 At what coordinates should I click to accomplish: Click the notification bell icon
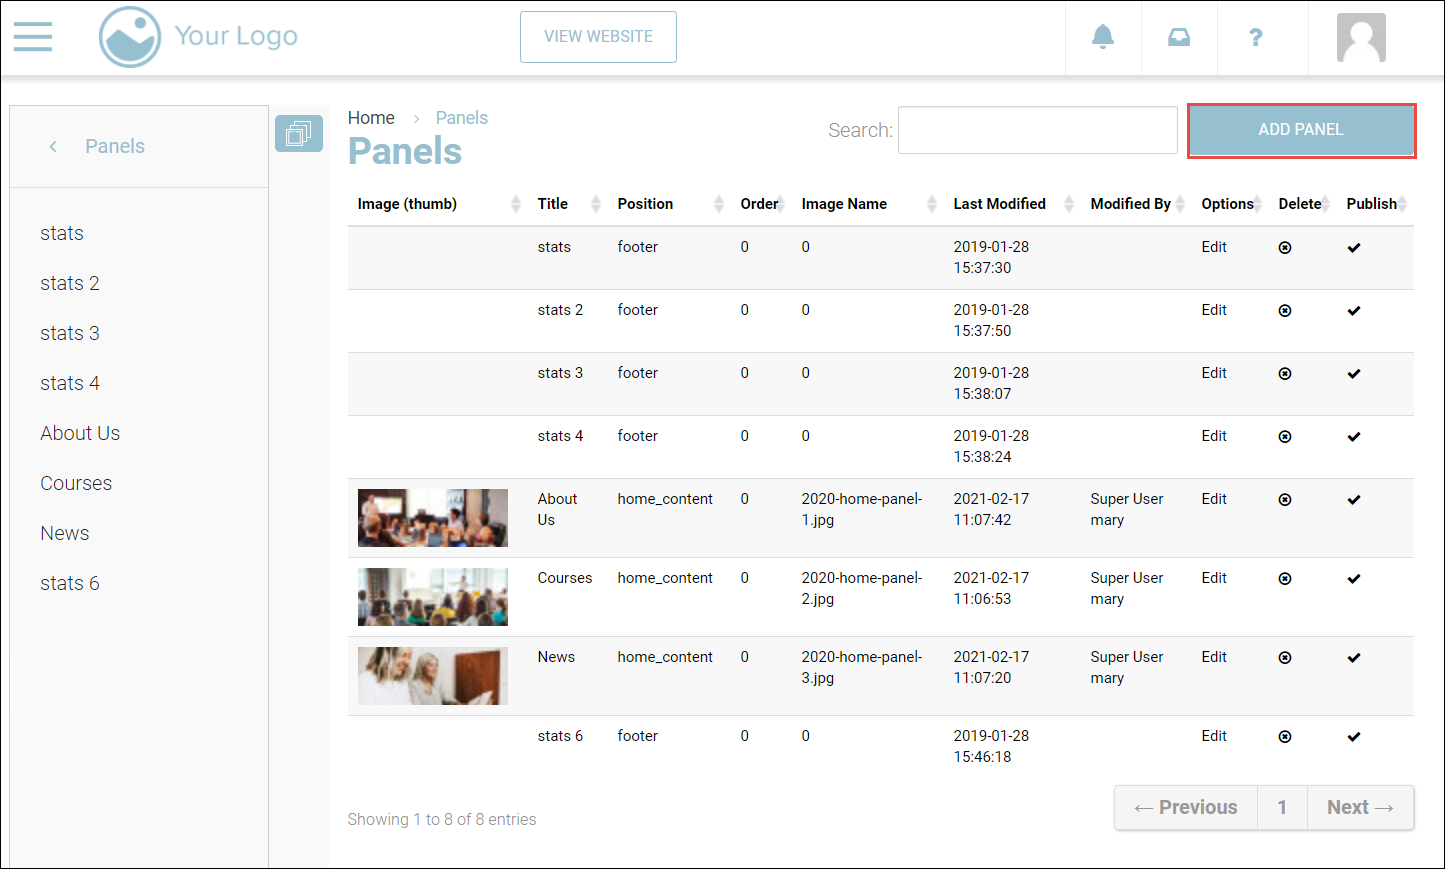coord(1102,37)
